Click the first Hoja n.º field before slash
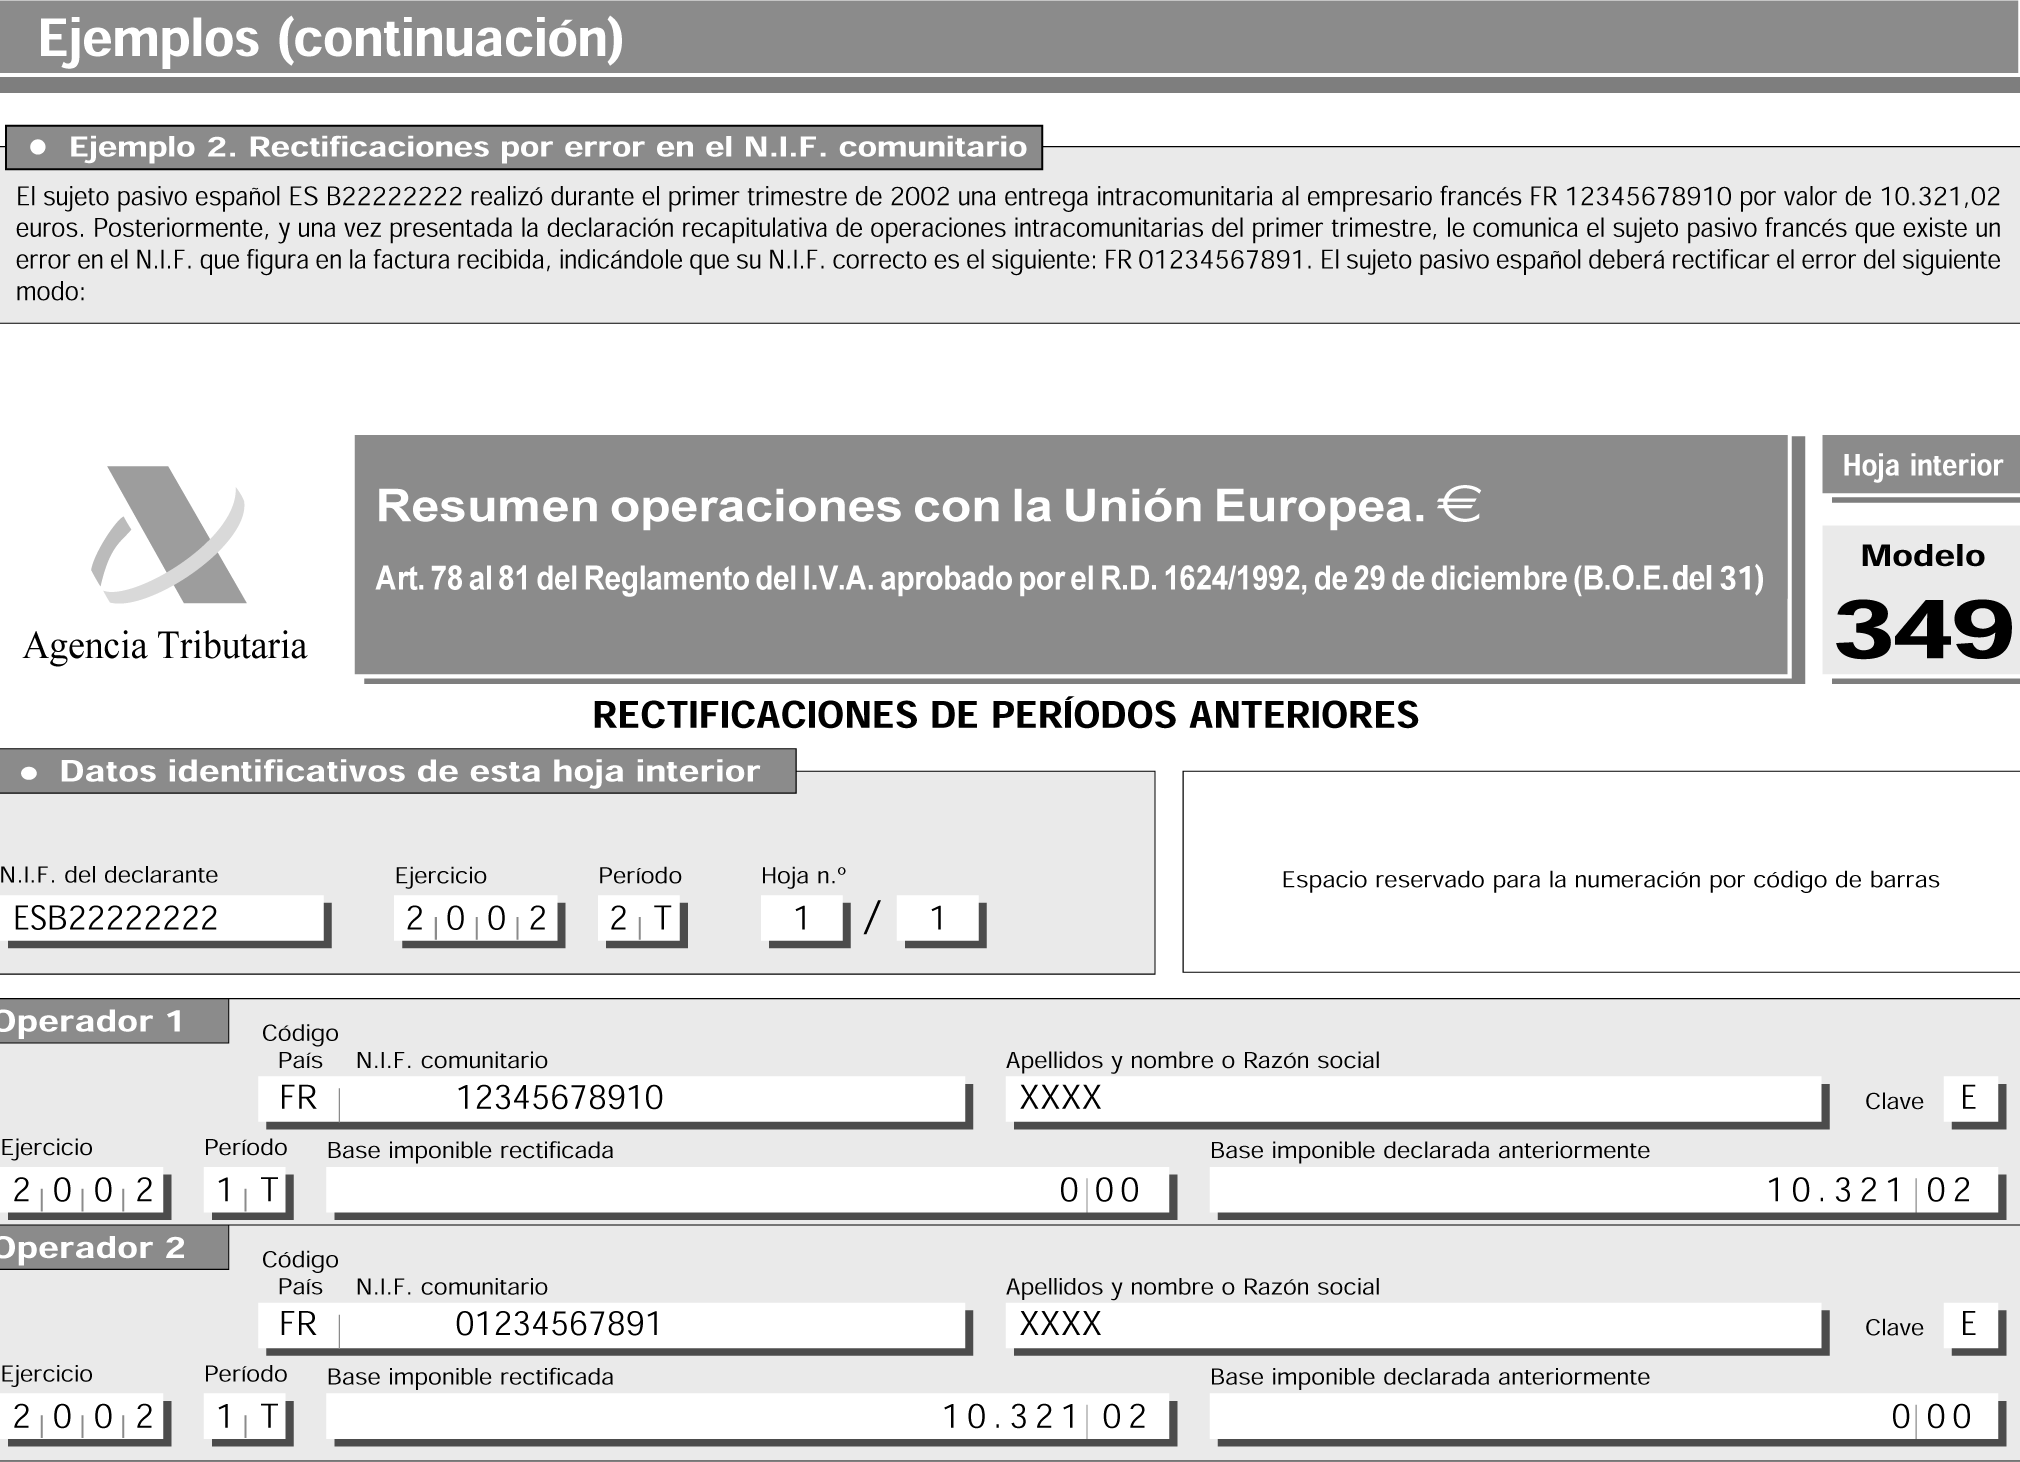 pos(803,918)
